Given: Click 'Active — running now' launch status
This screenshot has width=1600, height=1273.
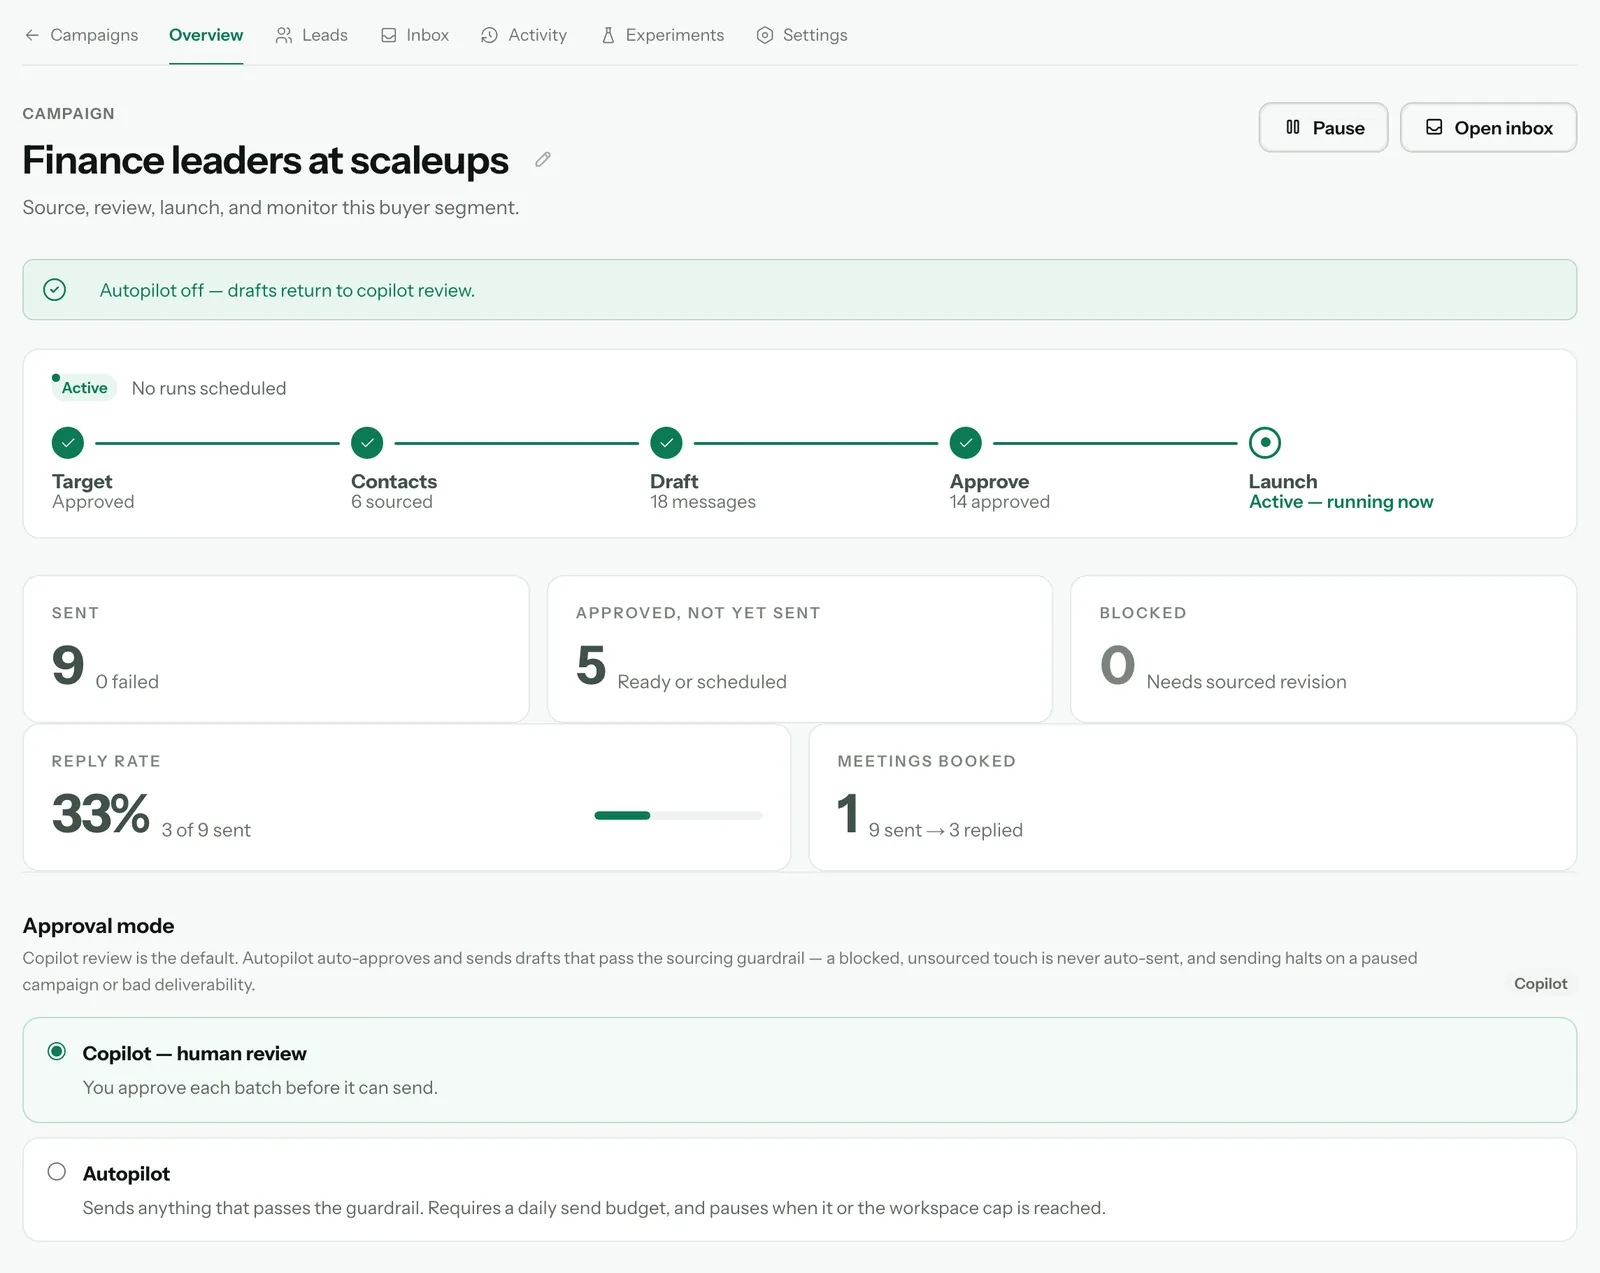Looking at the screenshot, I should pyautogui.click(x=1341, y=502).
